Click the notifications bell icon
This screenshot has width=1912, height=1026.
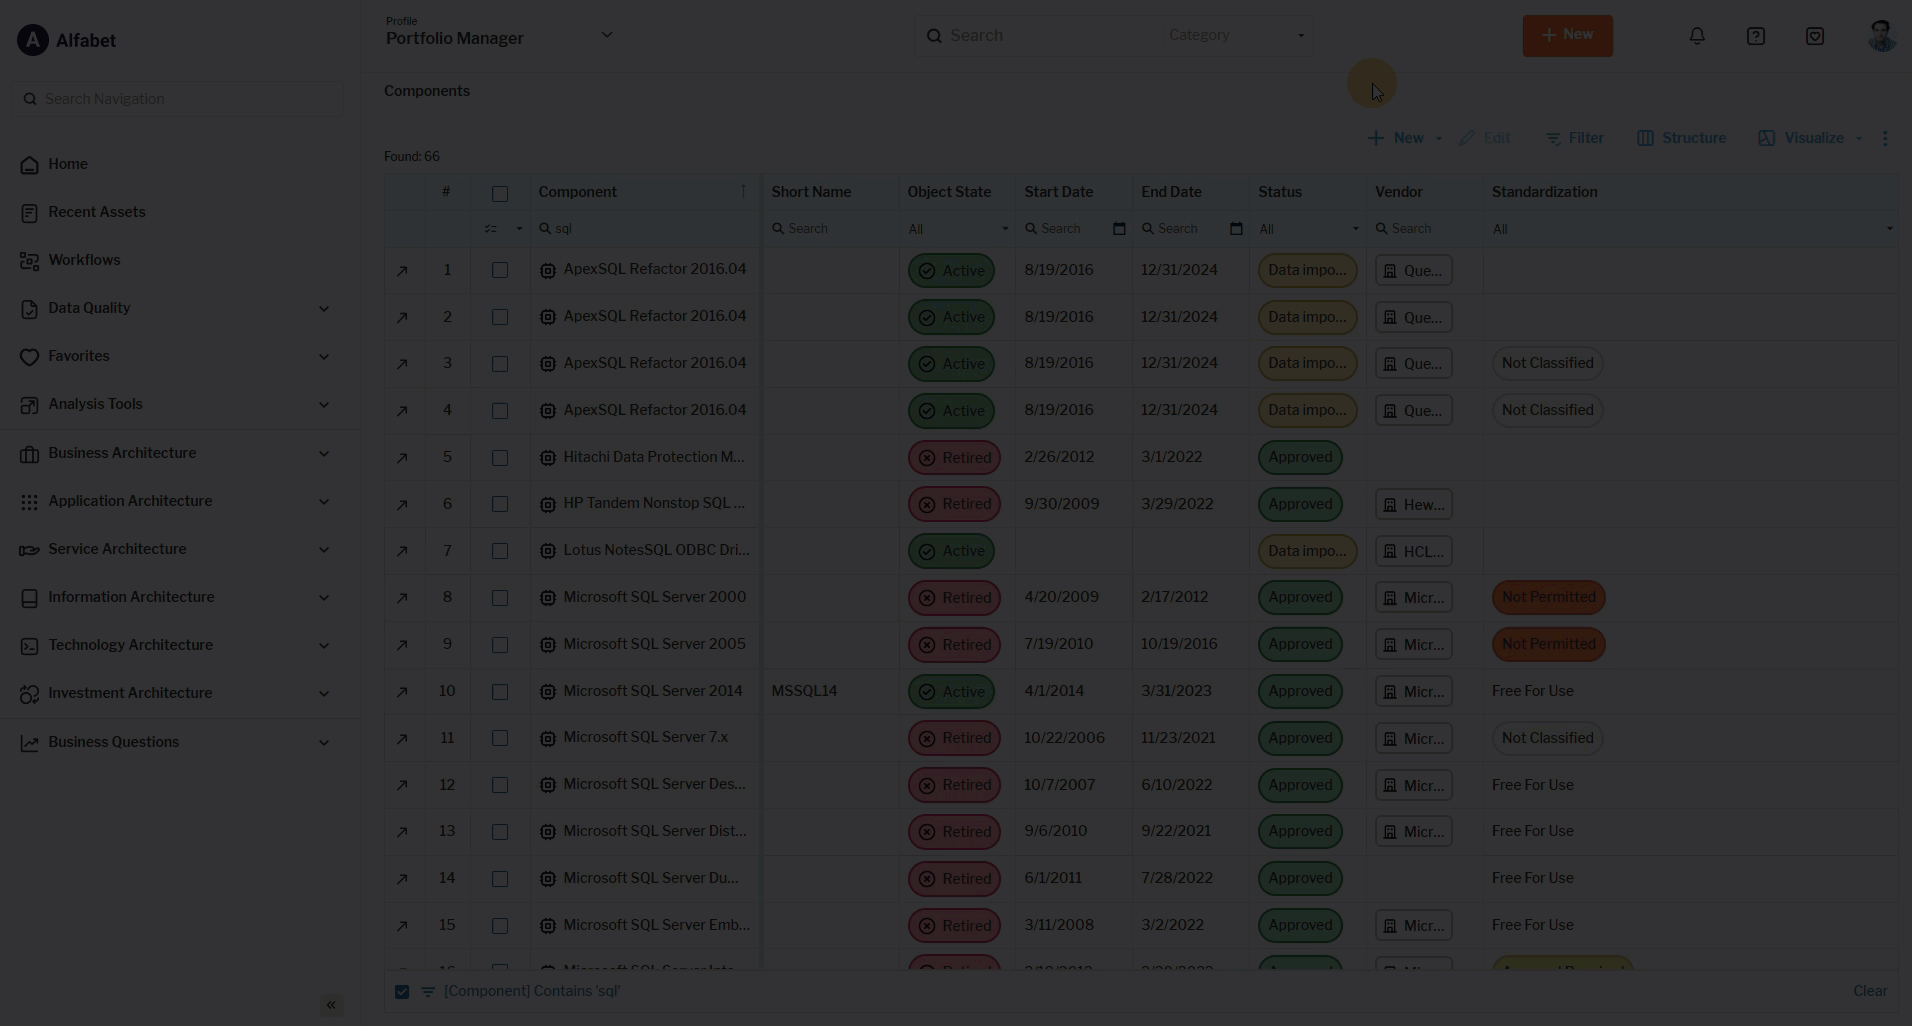[x=1697, y=36]
